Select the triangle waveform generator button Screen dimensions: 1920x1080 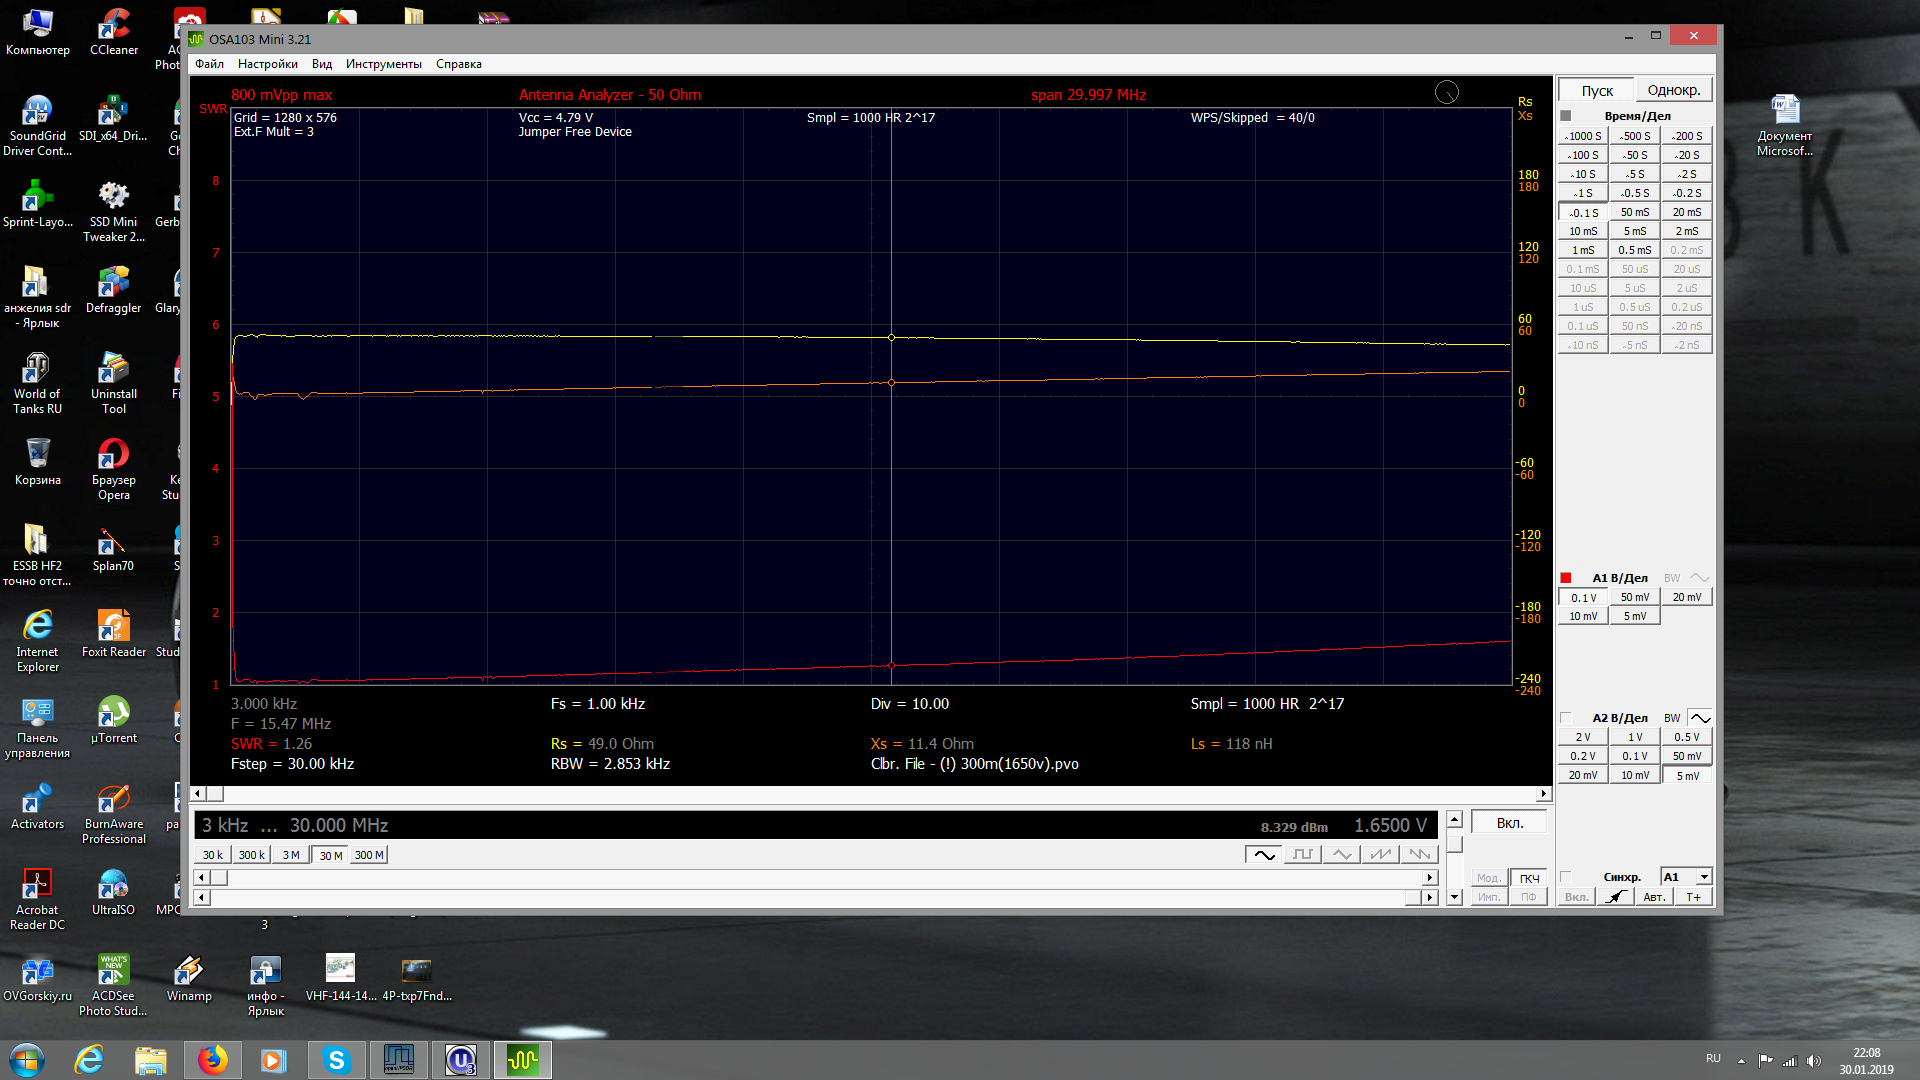click(x=1342, y=854)
